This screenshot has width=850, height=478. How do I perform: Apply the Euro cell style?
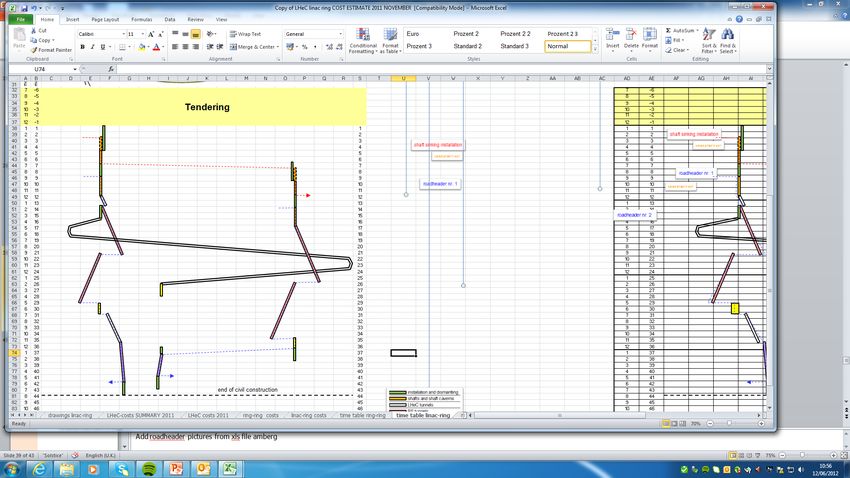click(x=413, y=34)
